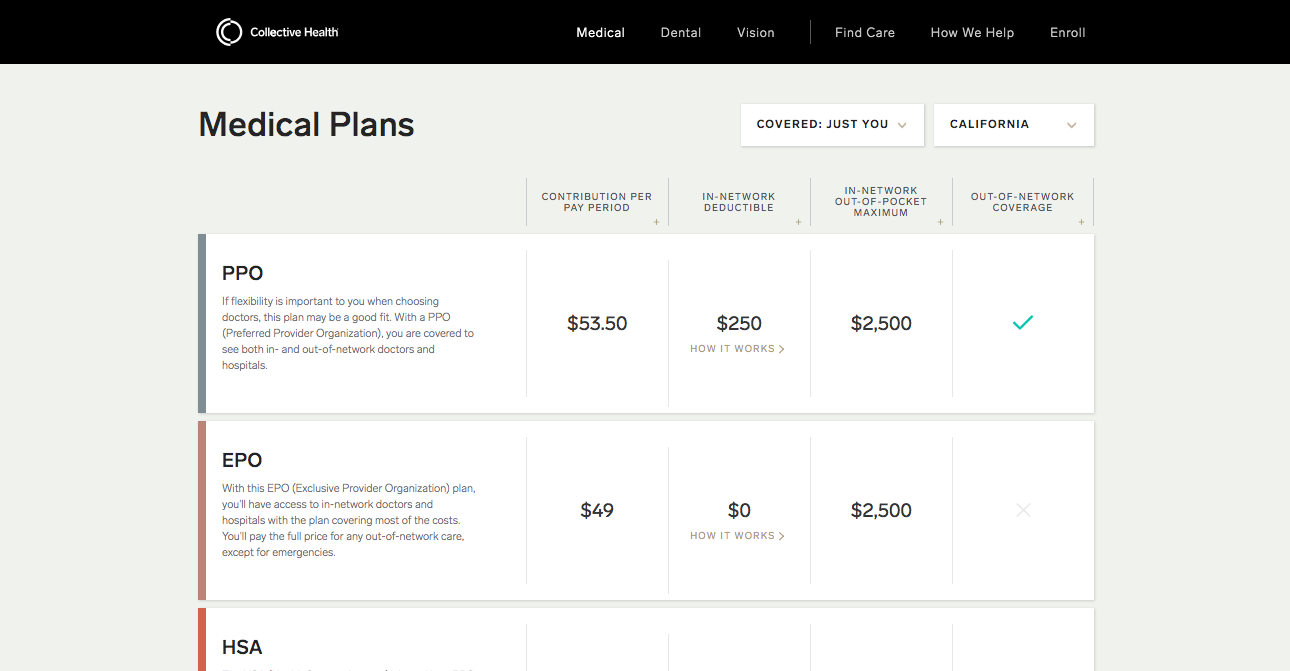
Task: Click the green checkmark in PPO row
Action: coord(1022,323)
